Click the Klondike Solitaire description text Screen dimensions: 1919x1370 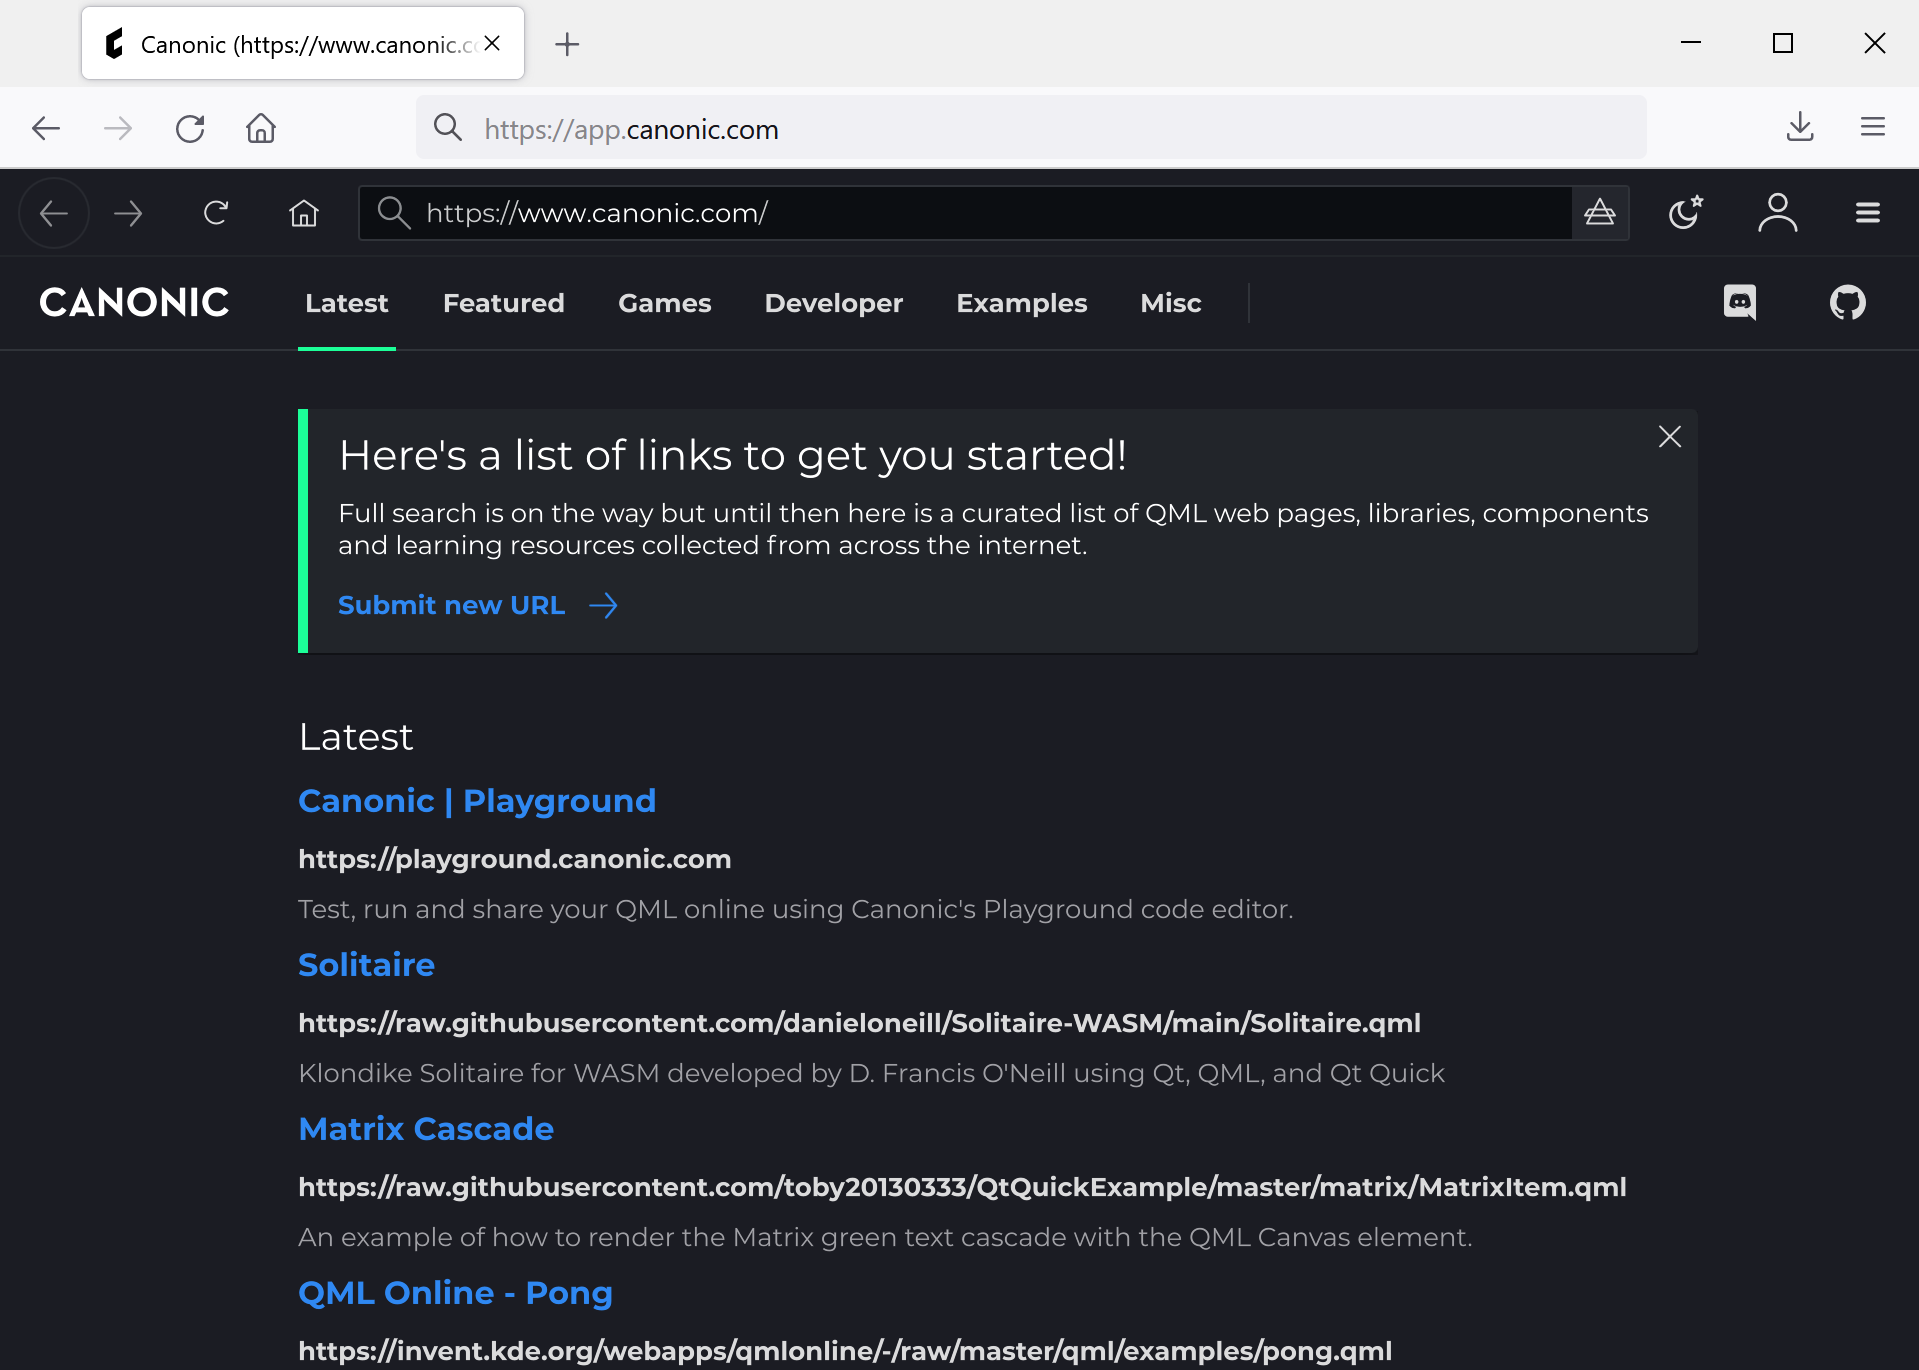871,1073
